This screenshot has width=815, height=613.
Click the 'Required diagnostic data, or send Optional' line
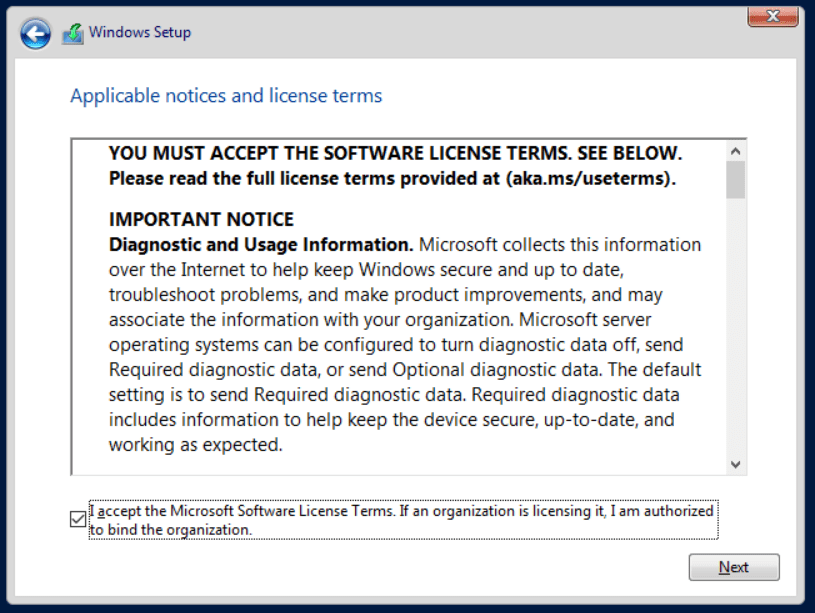(x=400, y=370)
